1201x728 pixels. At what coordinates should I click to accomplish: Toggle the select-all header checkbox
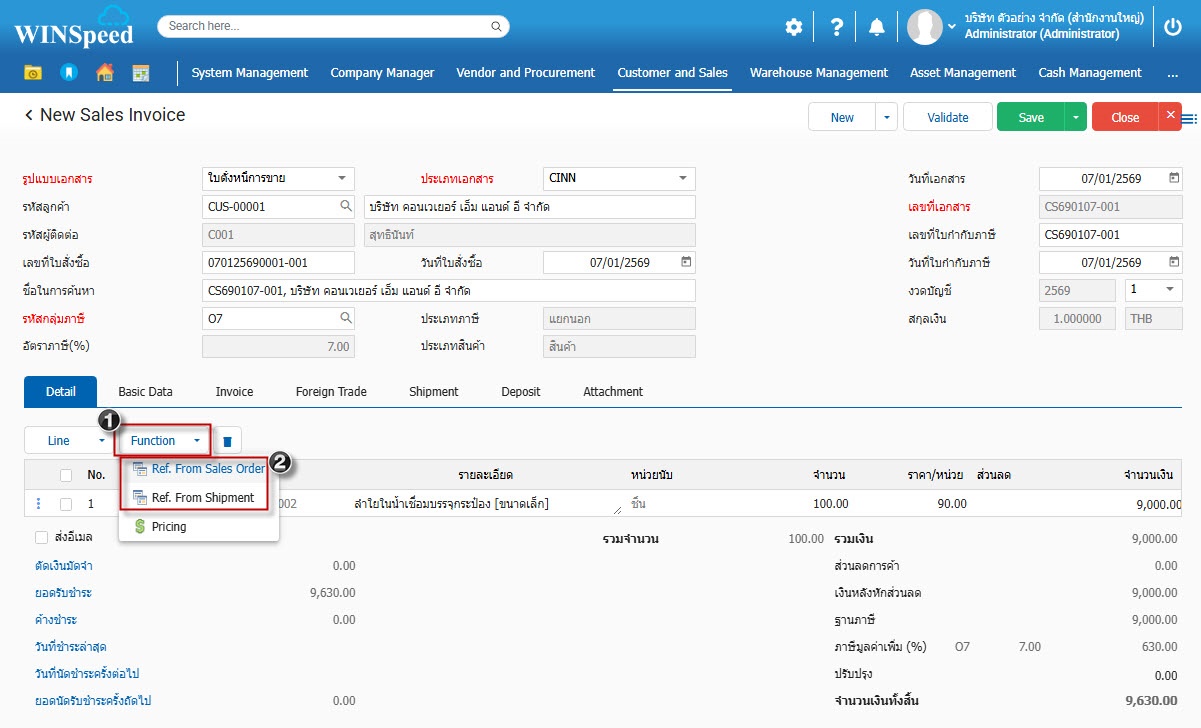pos(66,475)
